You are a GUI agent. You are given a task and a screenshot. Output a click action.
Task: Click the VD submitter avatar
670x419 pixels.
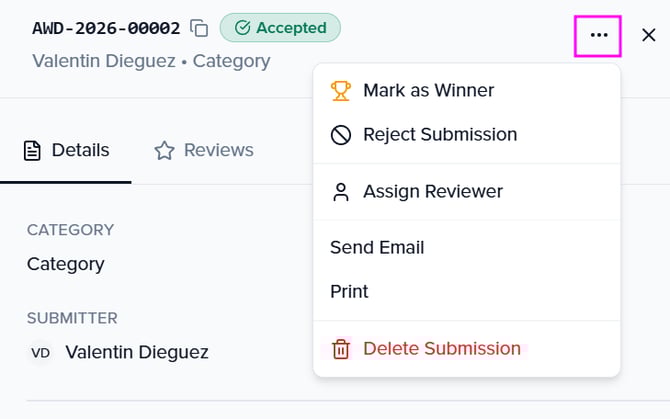pyautogui.click(x=41, y=353)
